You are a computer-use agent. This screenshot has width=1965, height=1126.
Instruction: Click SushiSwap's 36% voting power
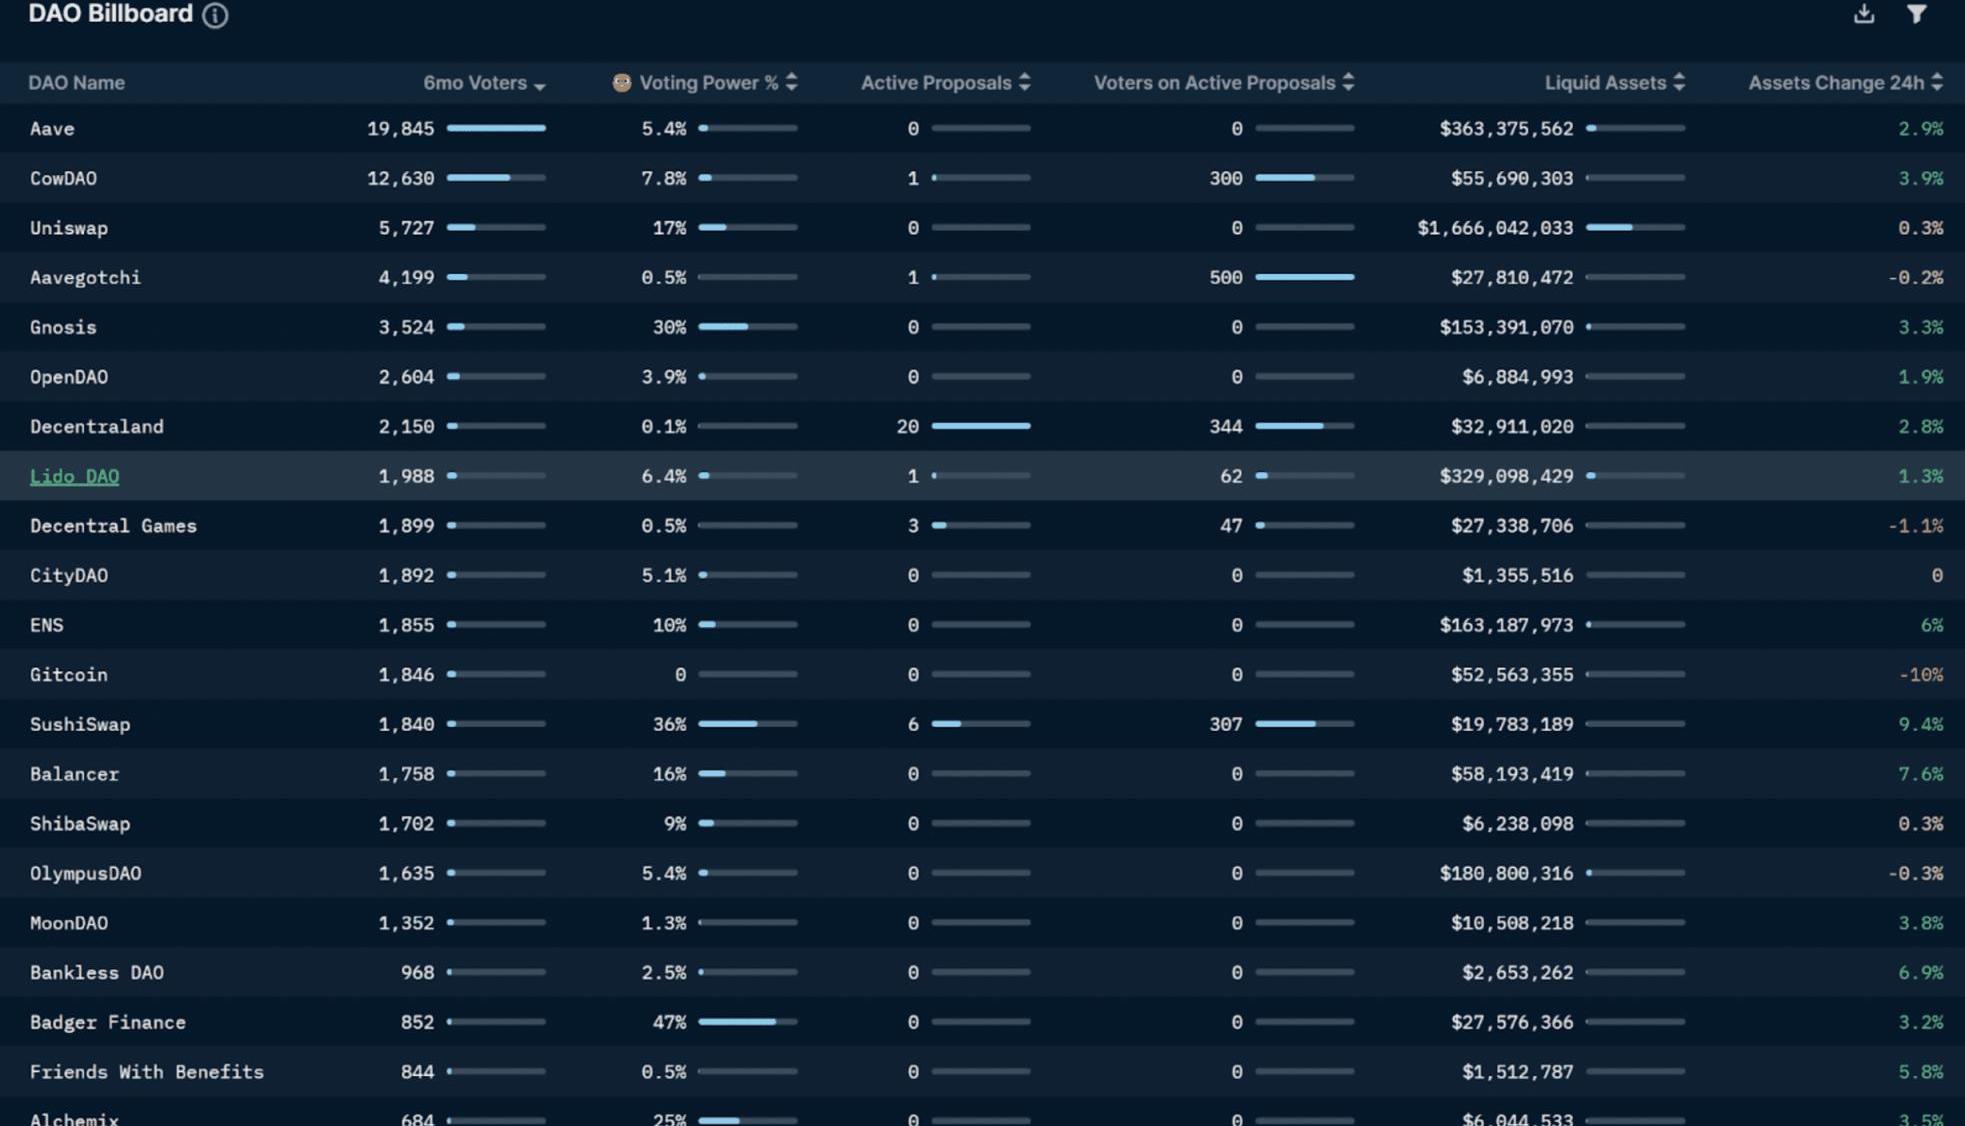point(669,724)
